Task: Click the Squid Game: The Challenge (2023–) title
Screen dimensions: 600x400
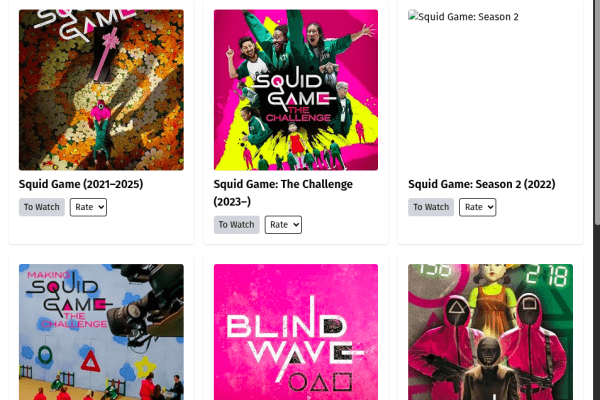Action: coord(283,193)
